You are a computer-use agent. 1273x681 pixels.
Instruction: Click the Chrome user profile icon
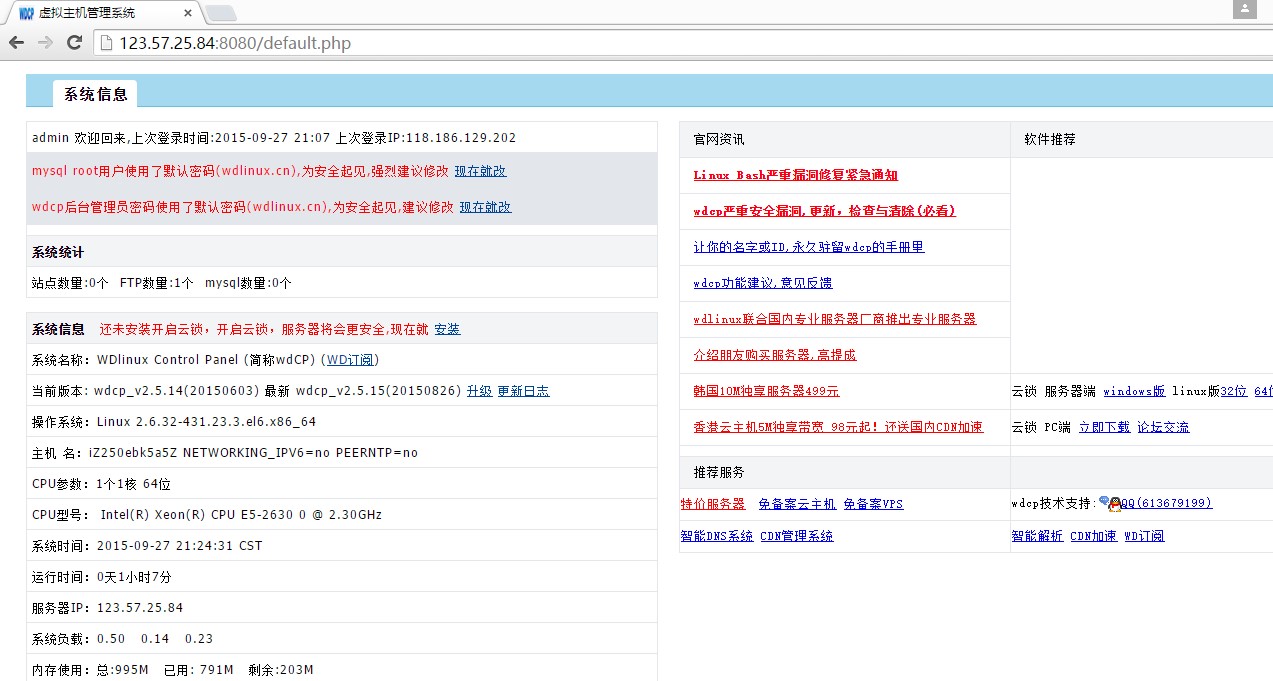(1244, 9)
